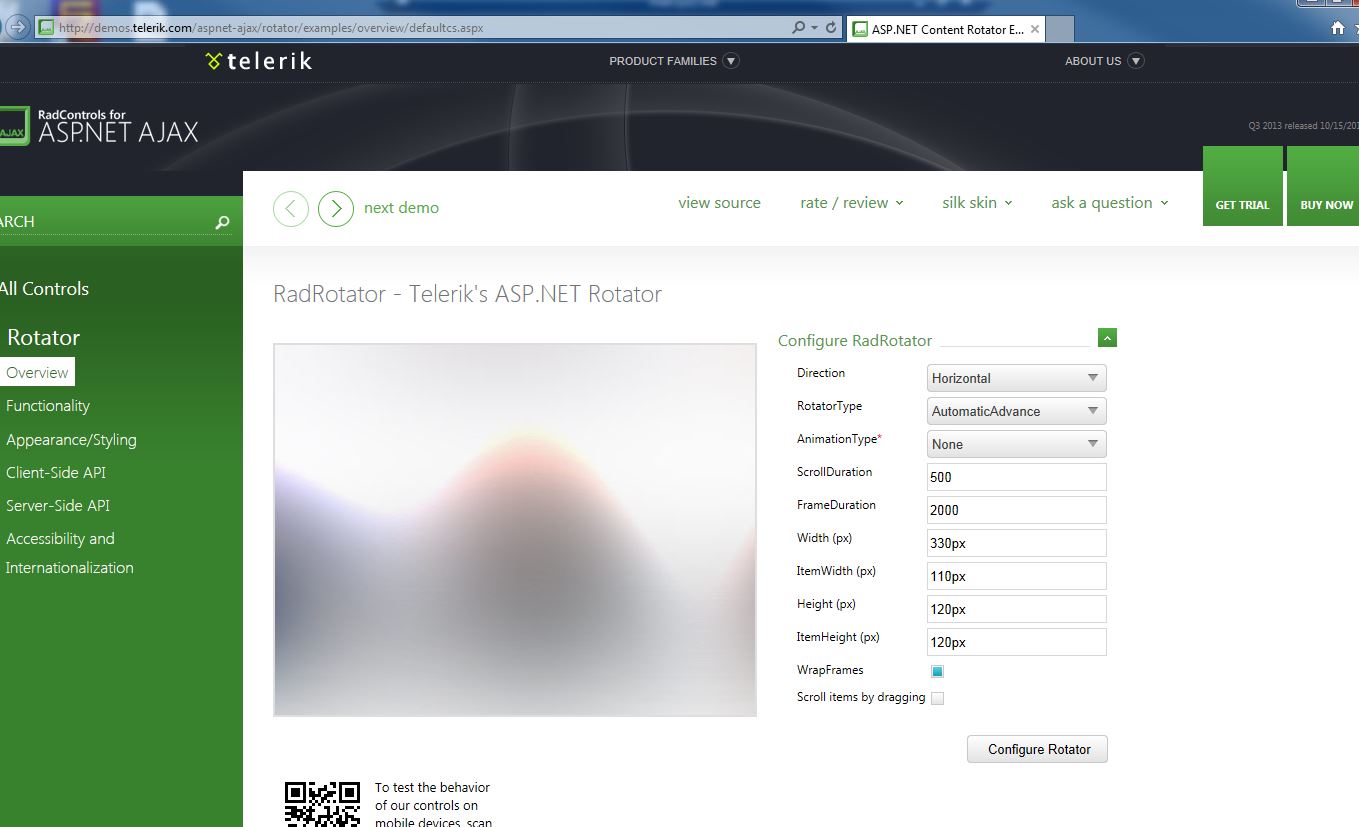Viewport: 1359px width, 827px height.
Task: Open the rate / review dropdown
Action: (852, 203)
